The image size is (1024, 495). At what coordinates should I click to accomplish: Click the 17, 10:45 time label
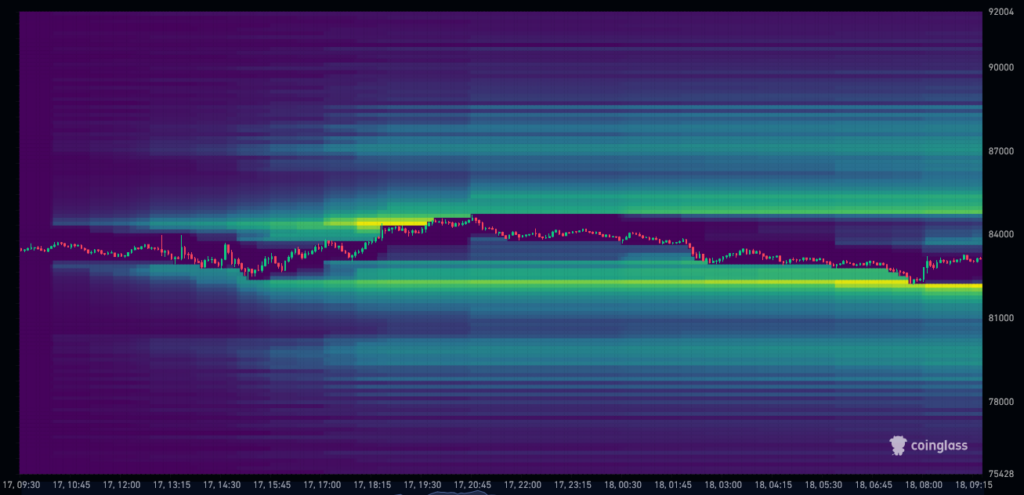click(72, 485)
